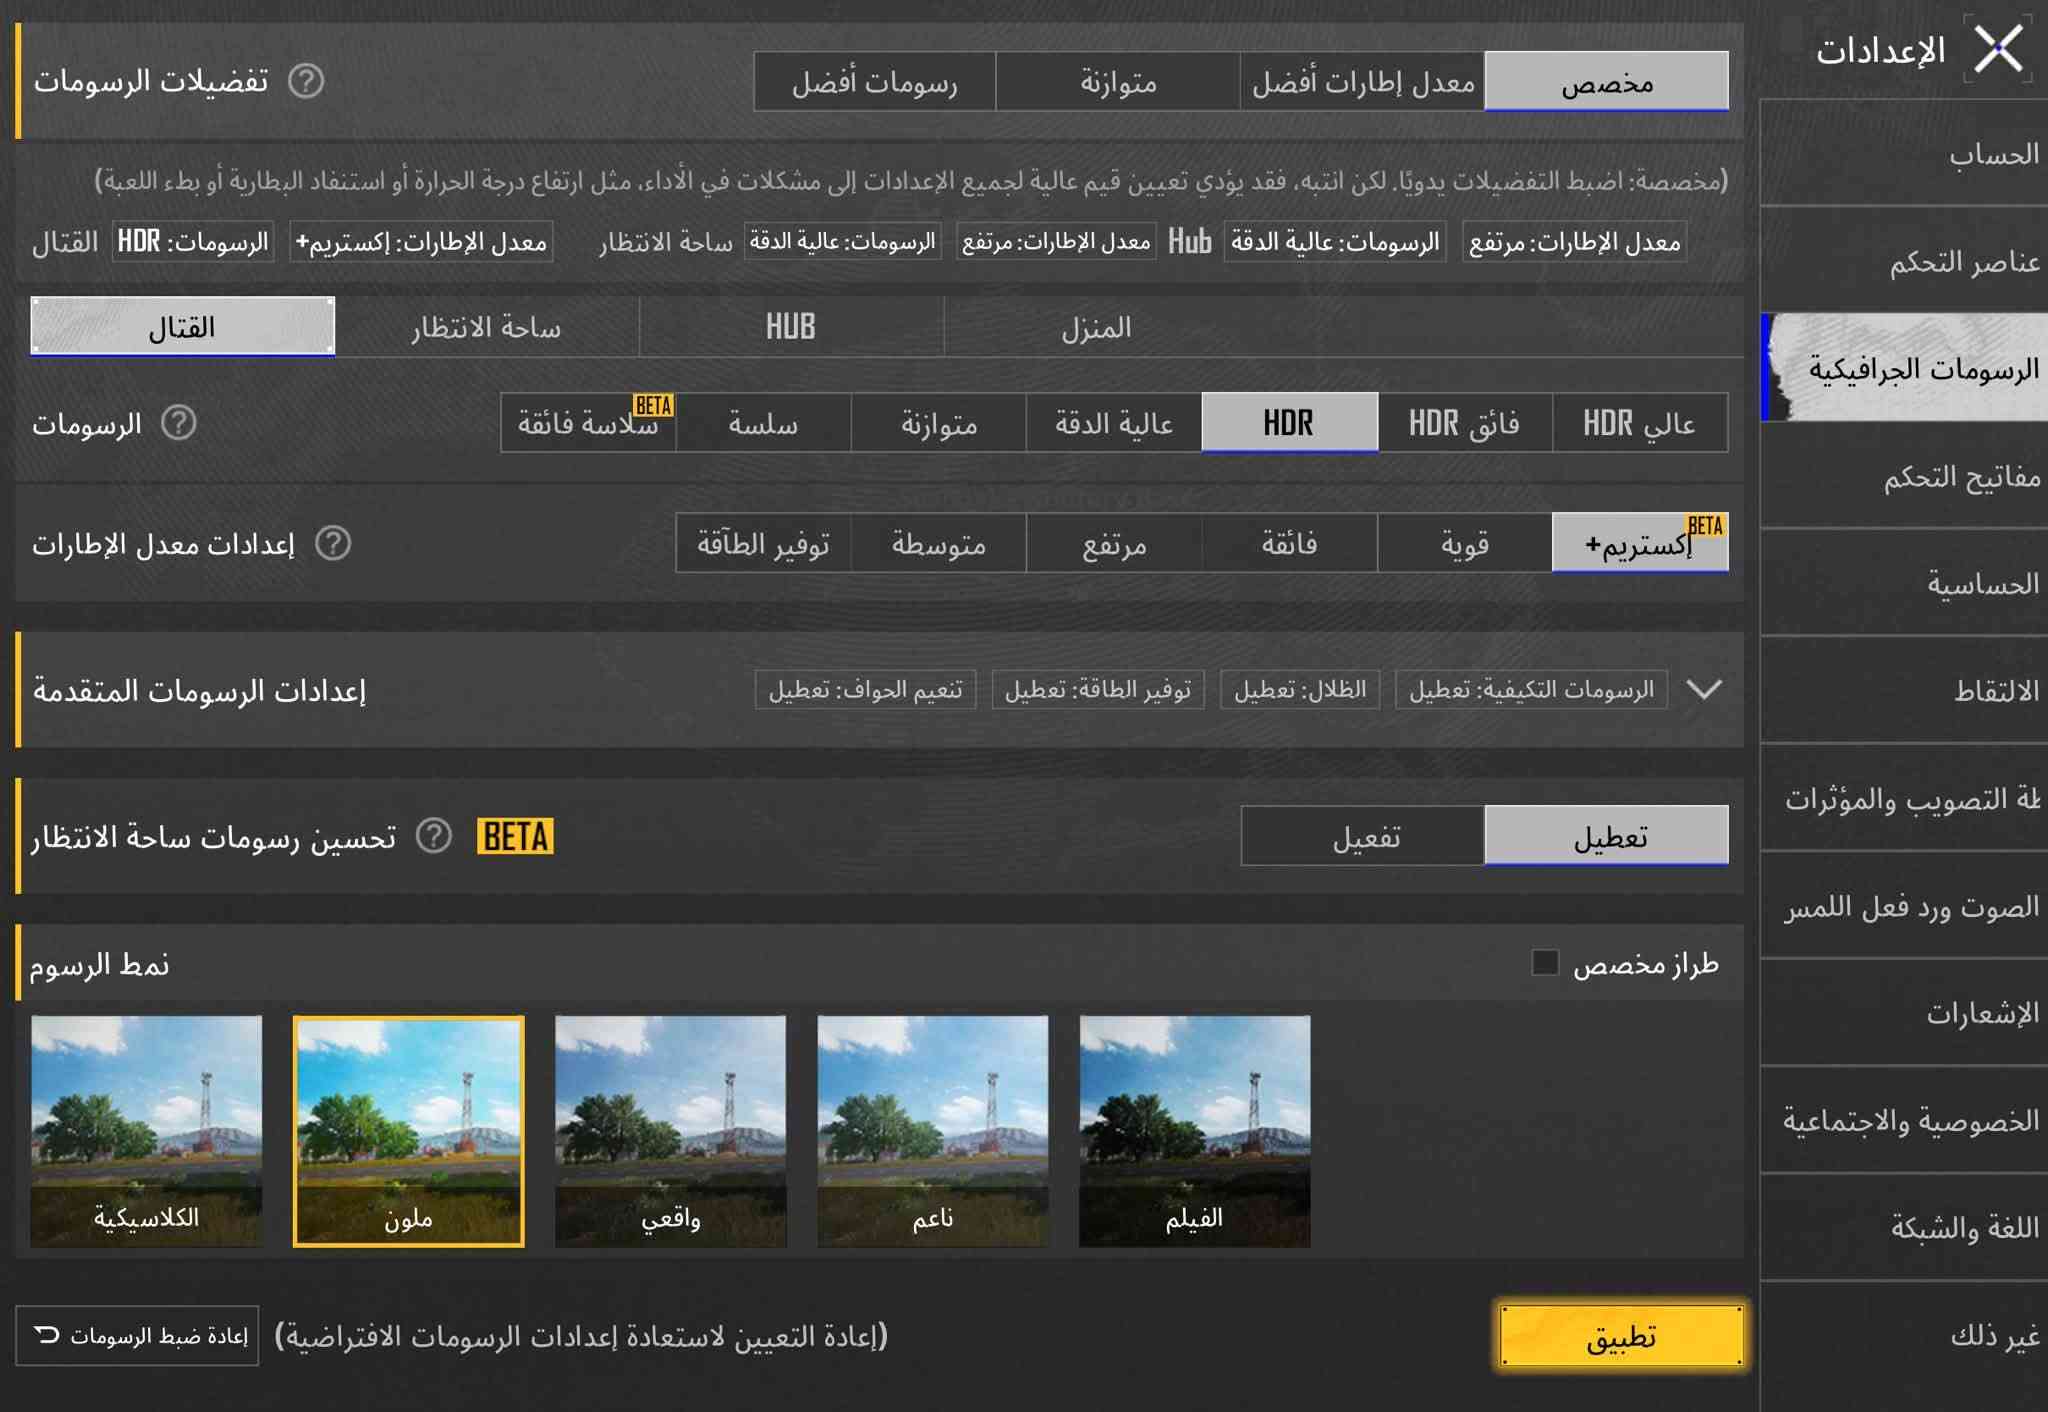Screen dimensions: 2048x1412
Task: Open الحساسية in the sidebar
Action: 1904,583
